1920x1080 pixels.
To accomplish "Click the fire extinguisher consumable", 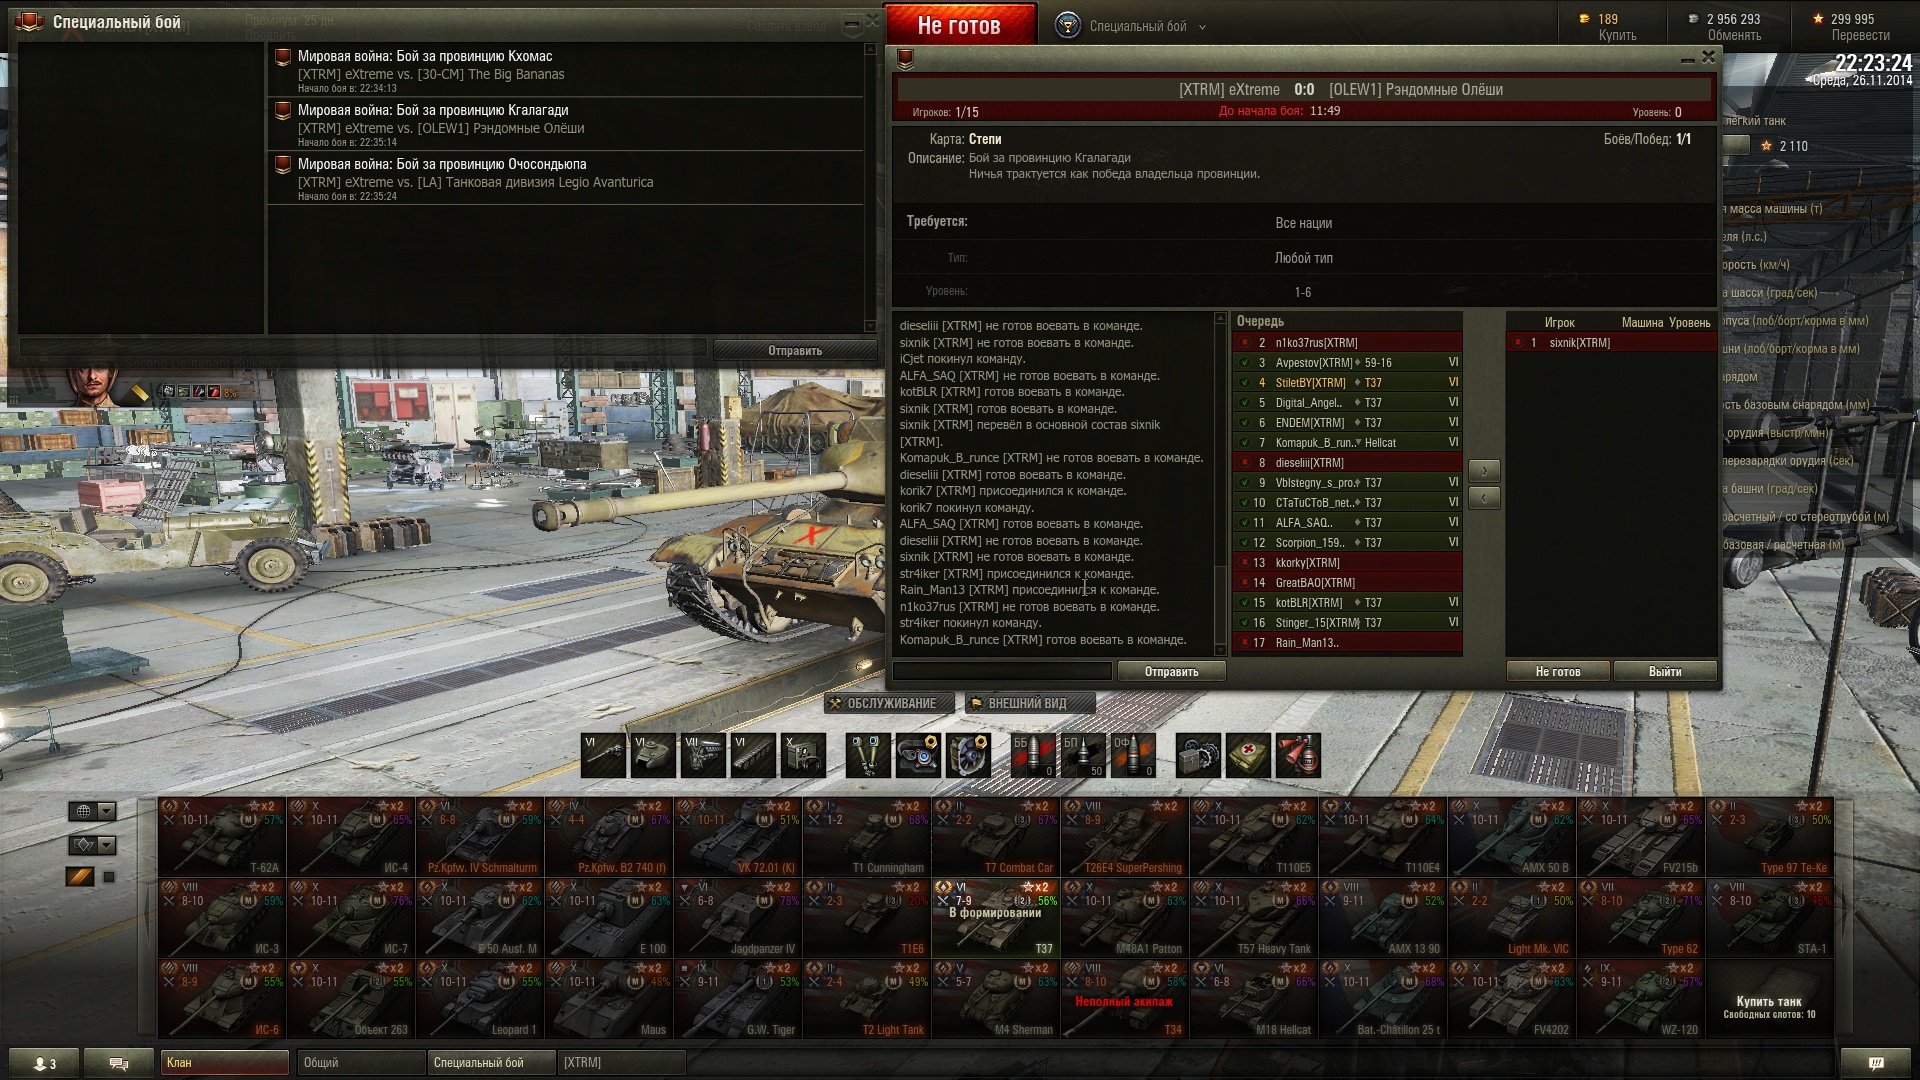I will [1298, 755].
